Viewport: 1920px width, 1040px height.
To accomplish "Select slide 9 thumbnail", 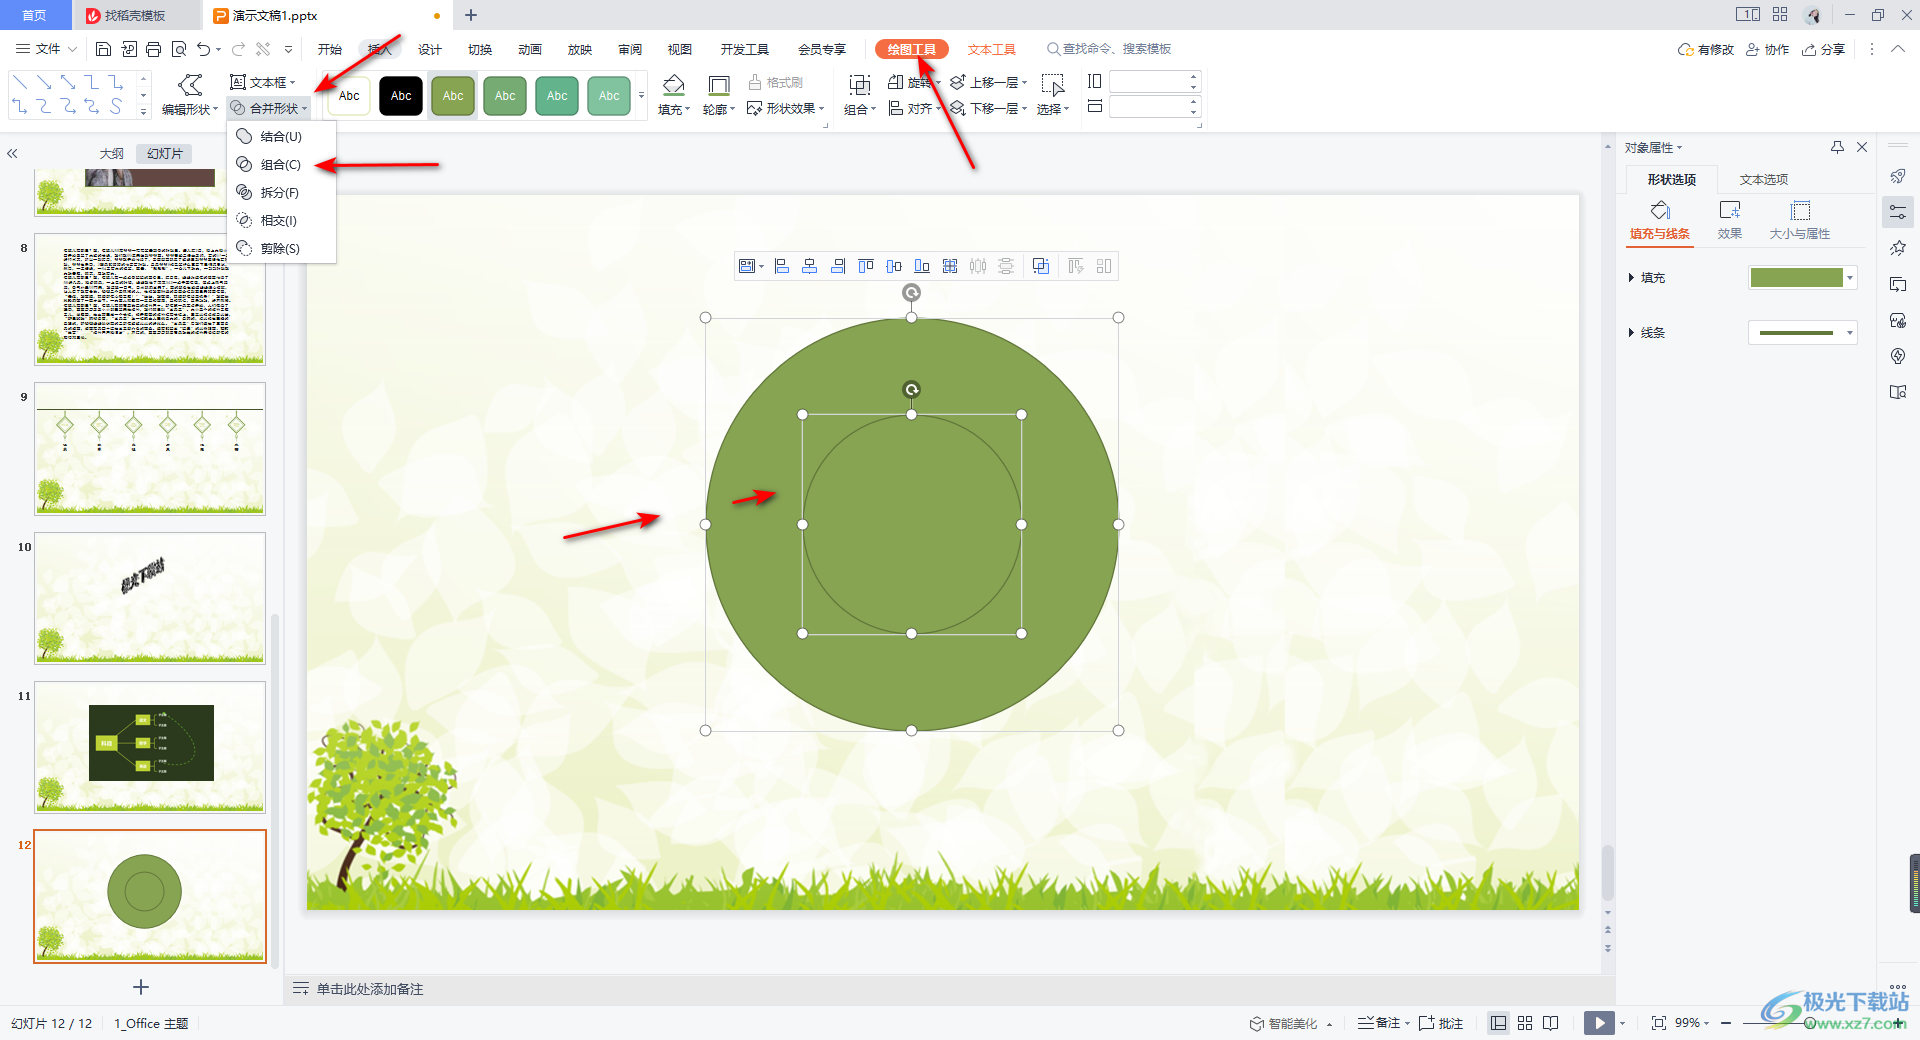I will [x=150, y=449].
